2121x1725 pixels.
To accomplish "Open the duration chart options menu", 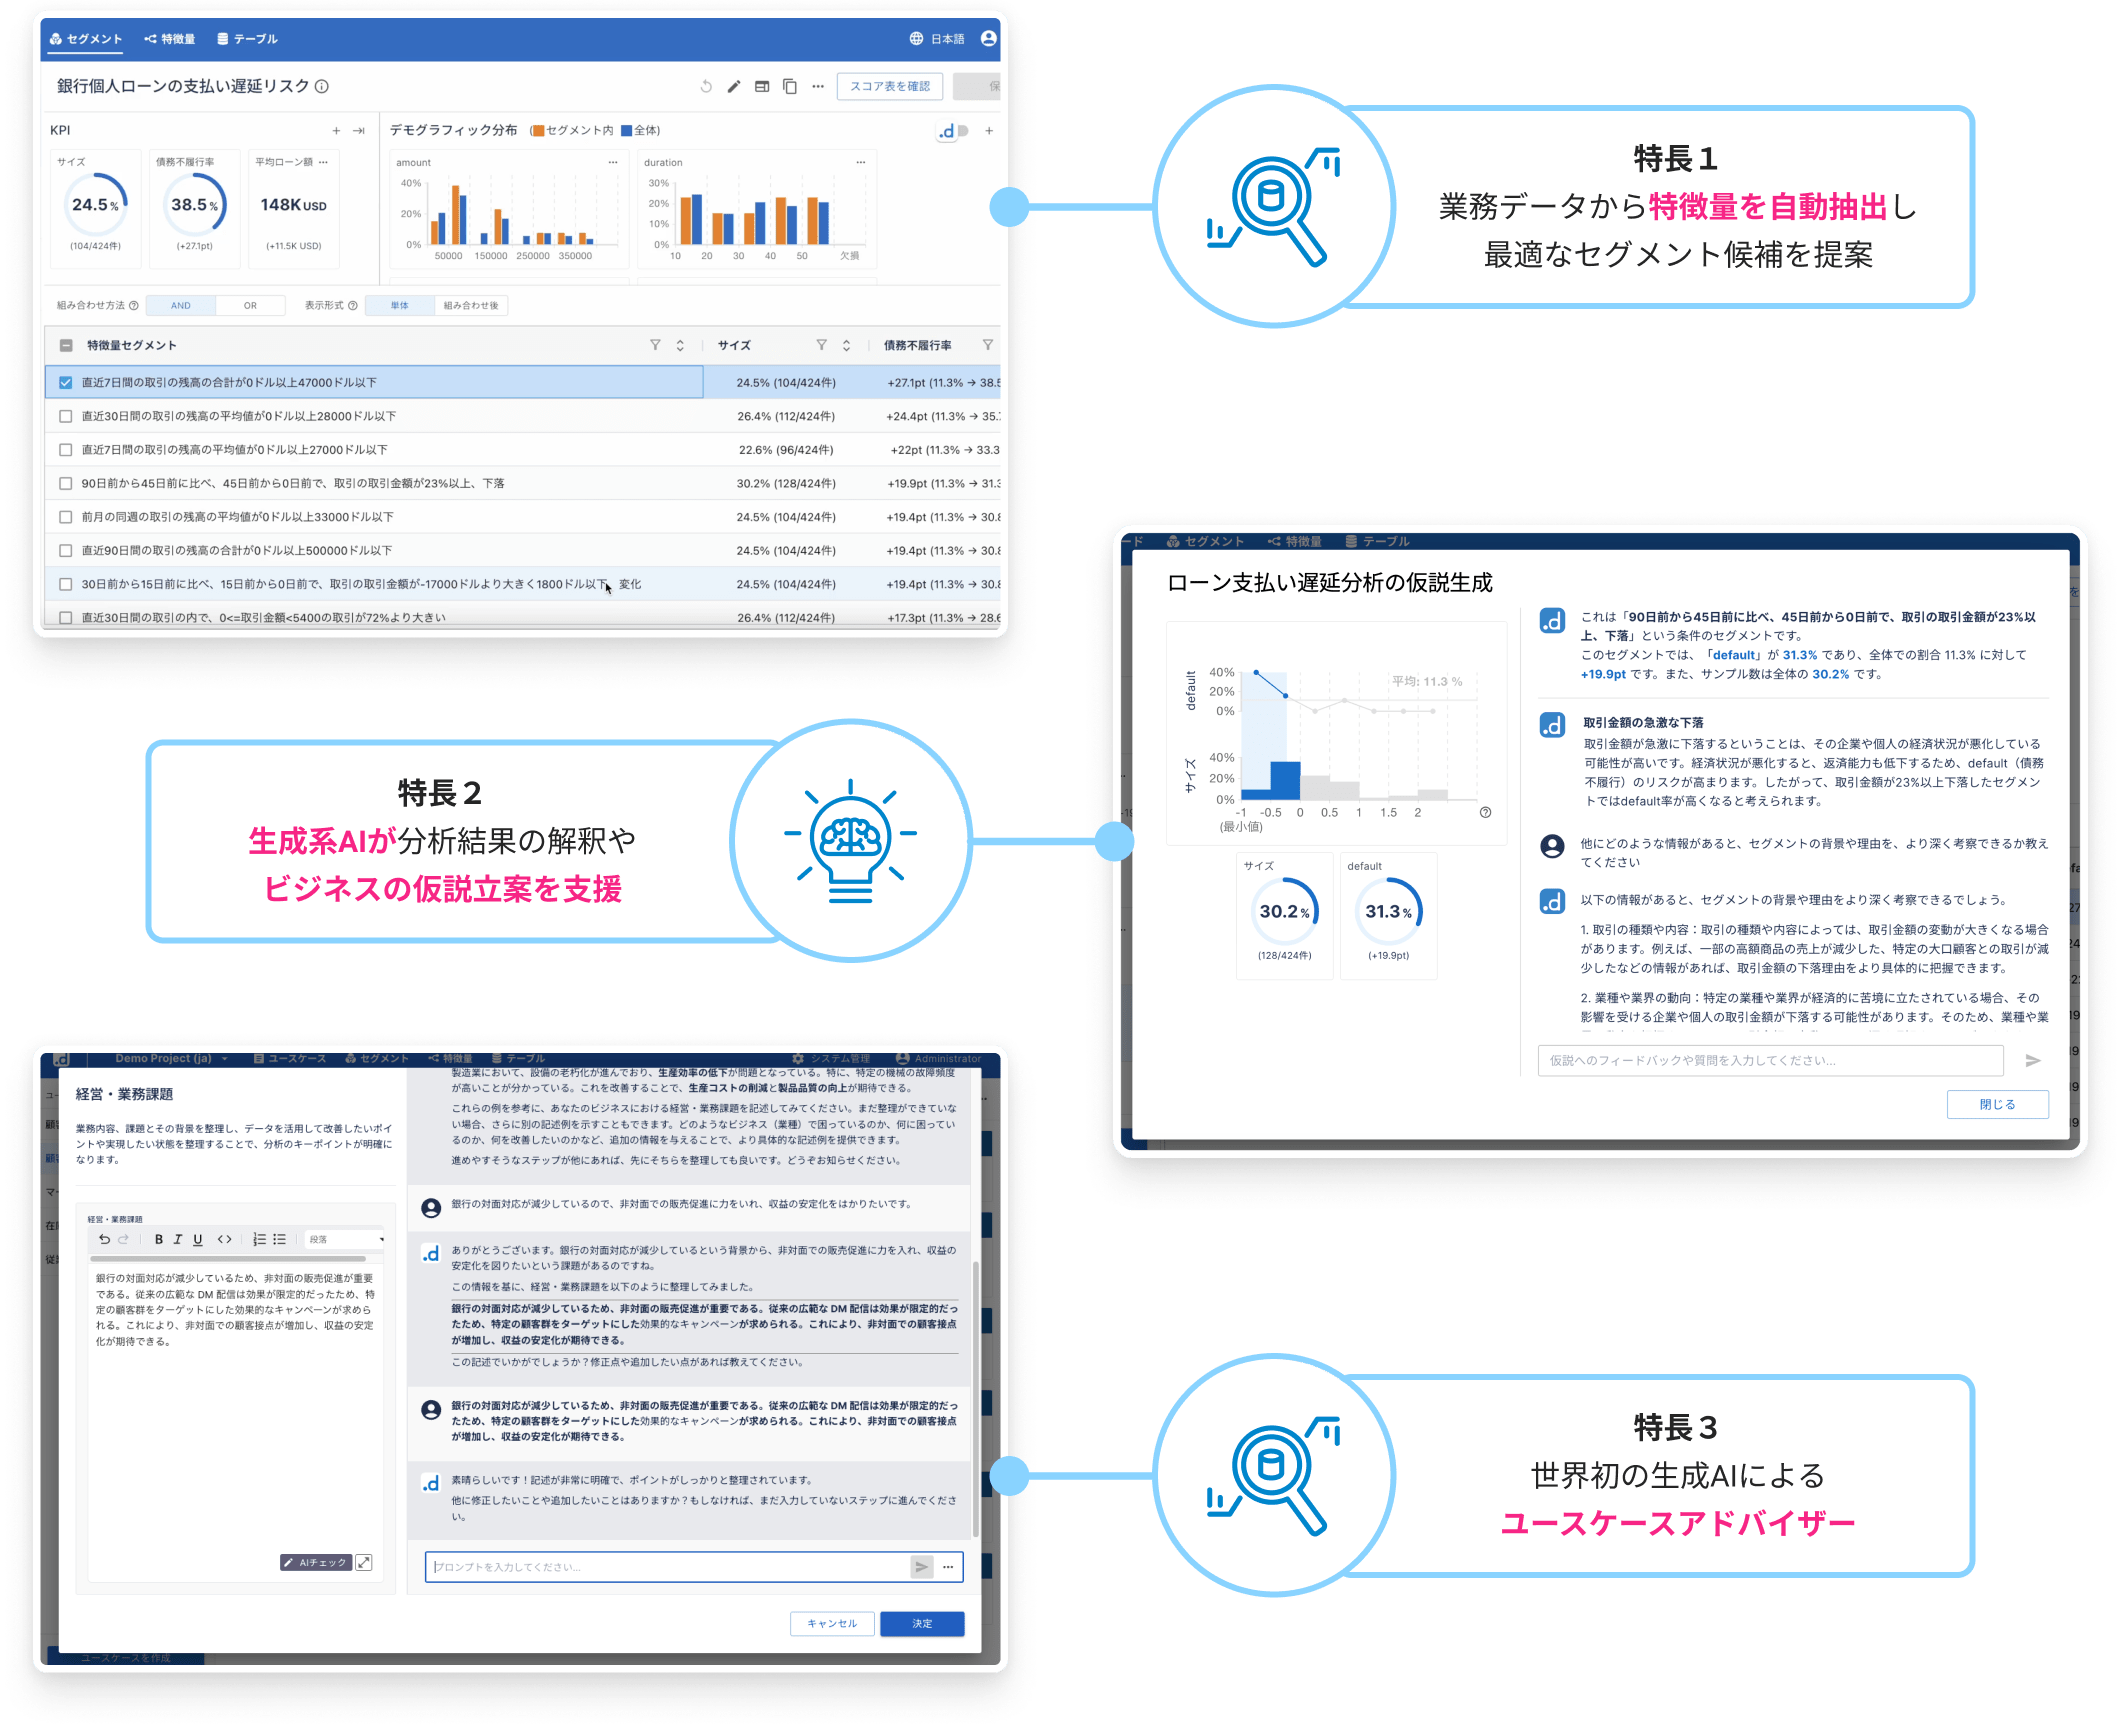I will click(860, 162).
